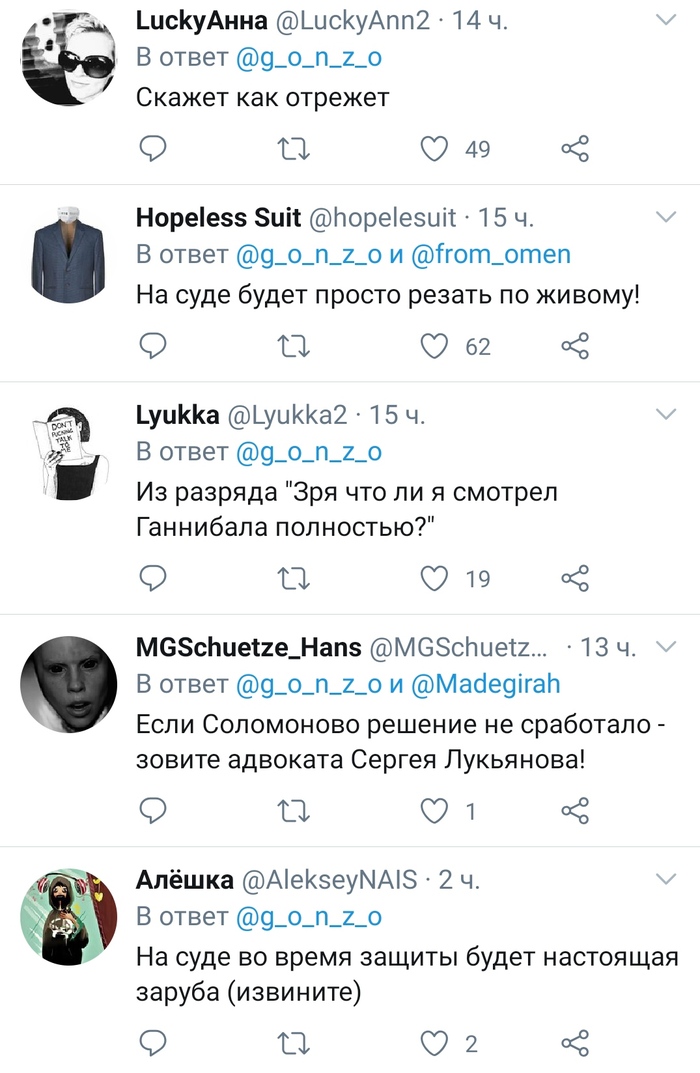700x1073 pixels.
Task: Reply to LuckyАнна's tweet
Action: coord(151,149)
